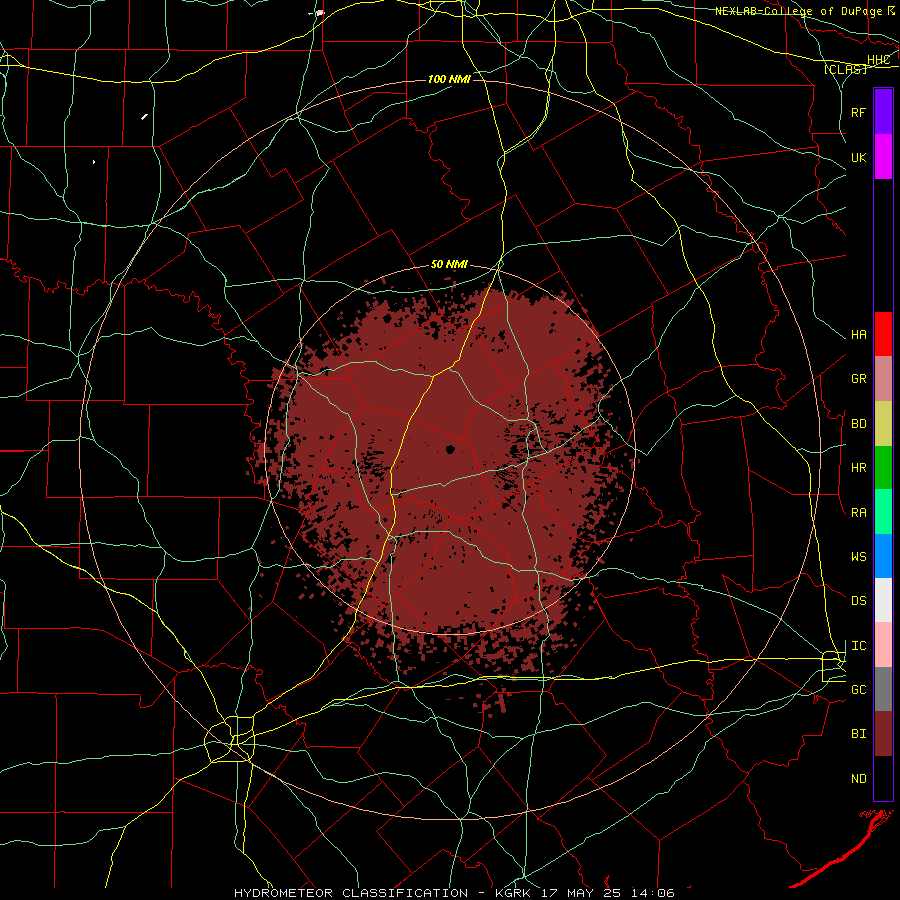Screen dimensions: 900x900
Task: Click the [CLAS] label
Action: (x=845, y=69)
